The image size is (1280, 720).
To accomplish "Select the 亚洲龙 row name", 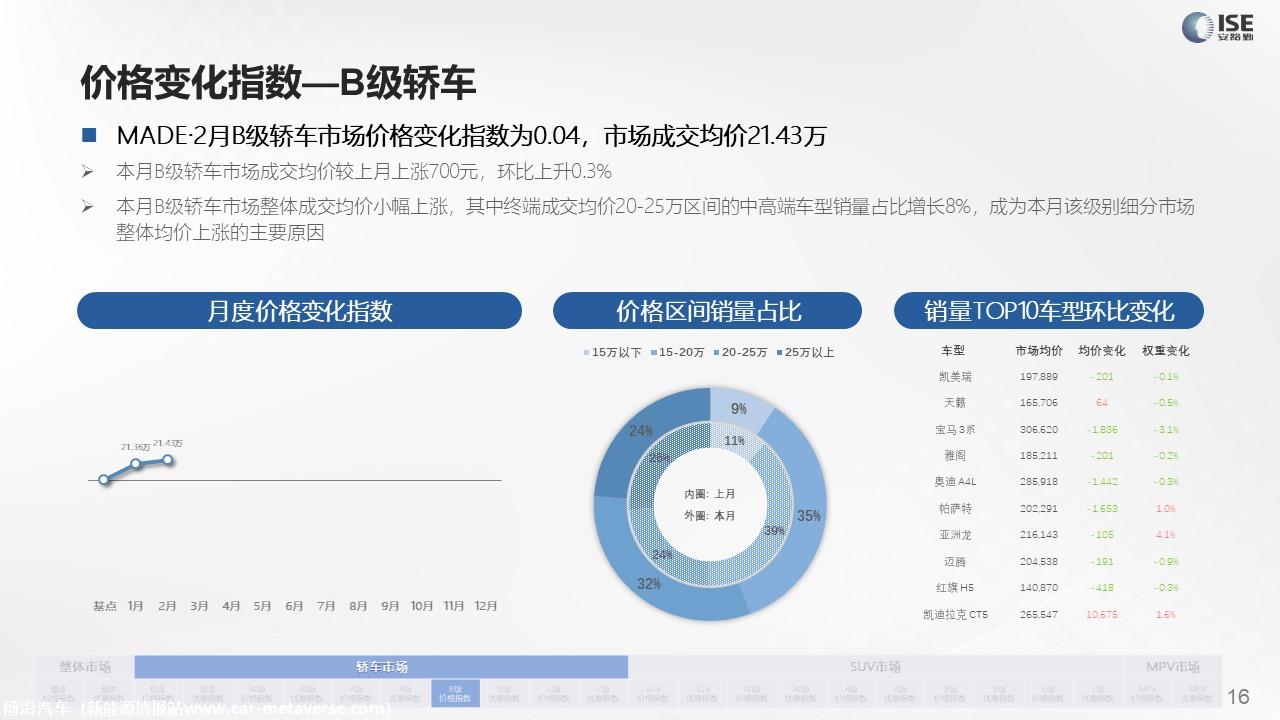I will [955, 535].
